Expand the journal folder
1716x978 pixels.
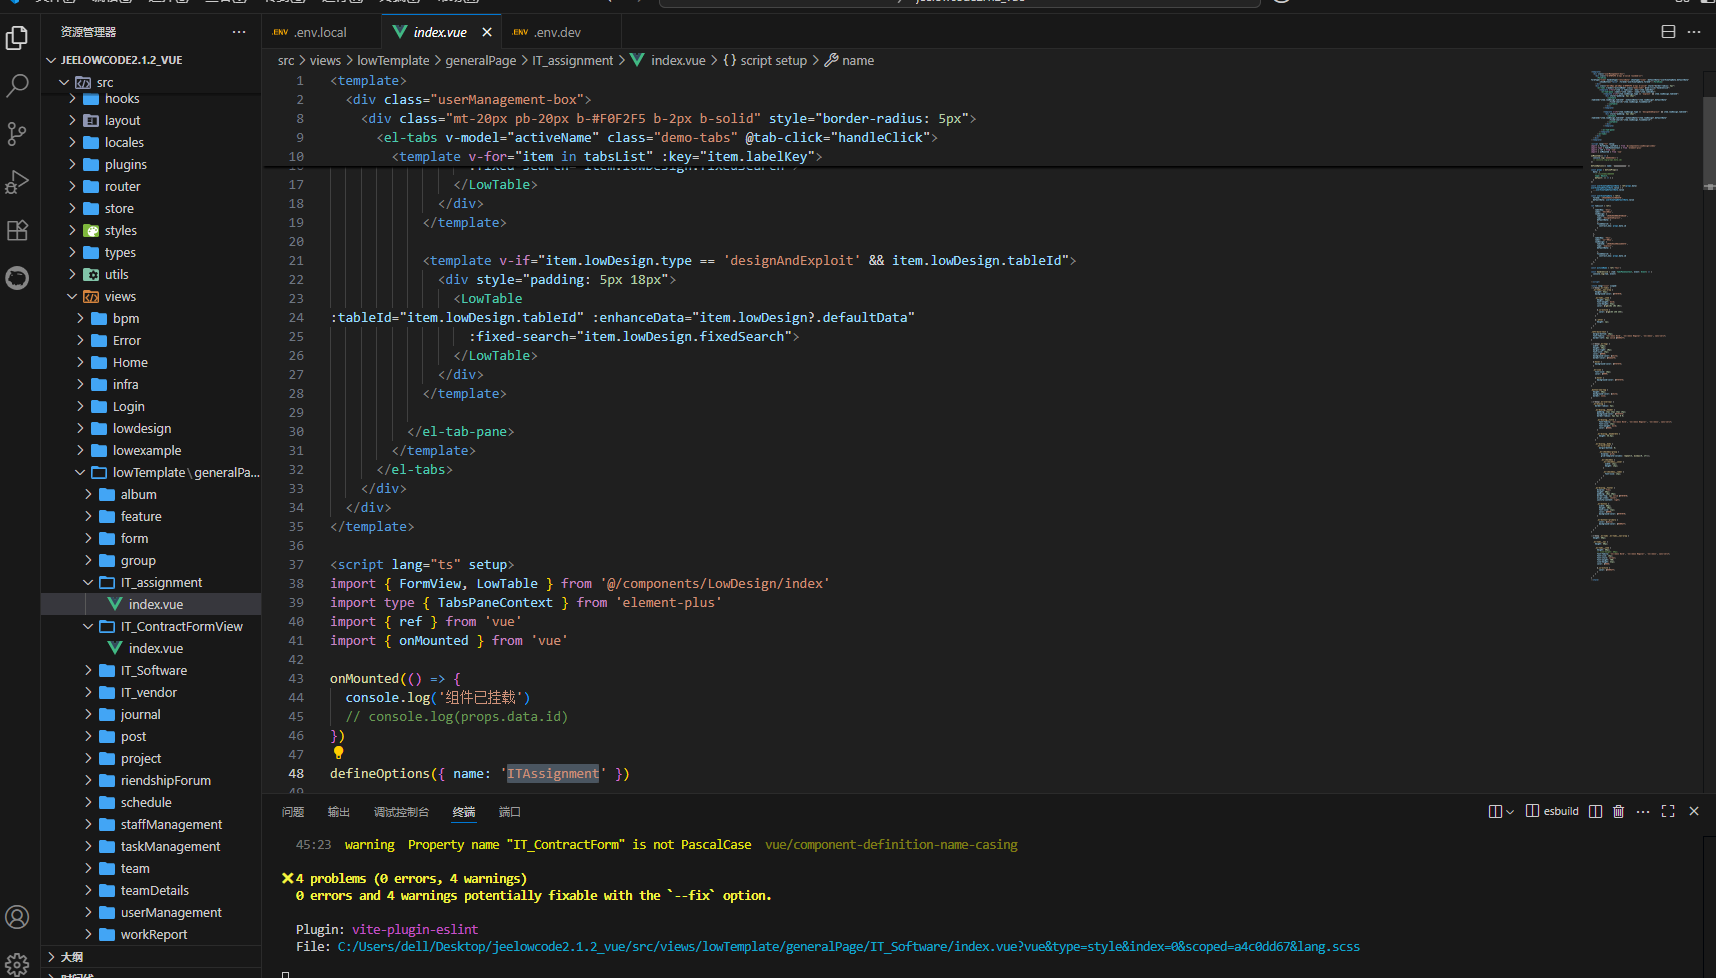click(x=151, y=715)
